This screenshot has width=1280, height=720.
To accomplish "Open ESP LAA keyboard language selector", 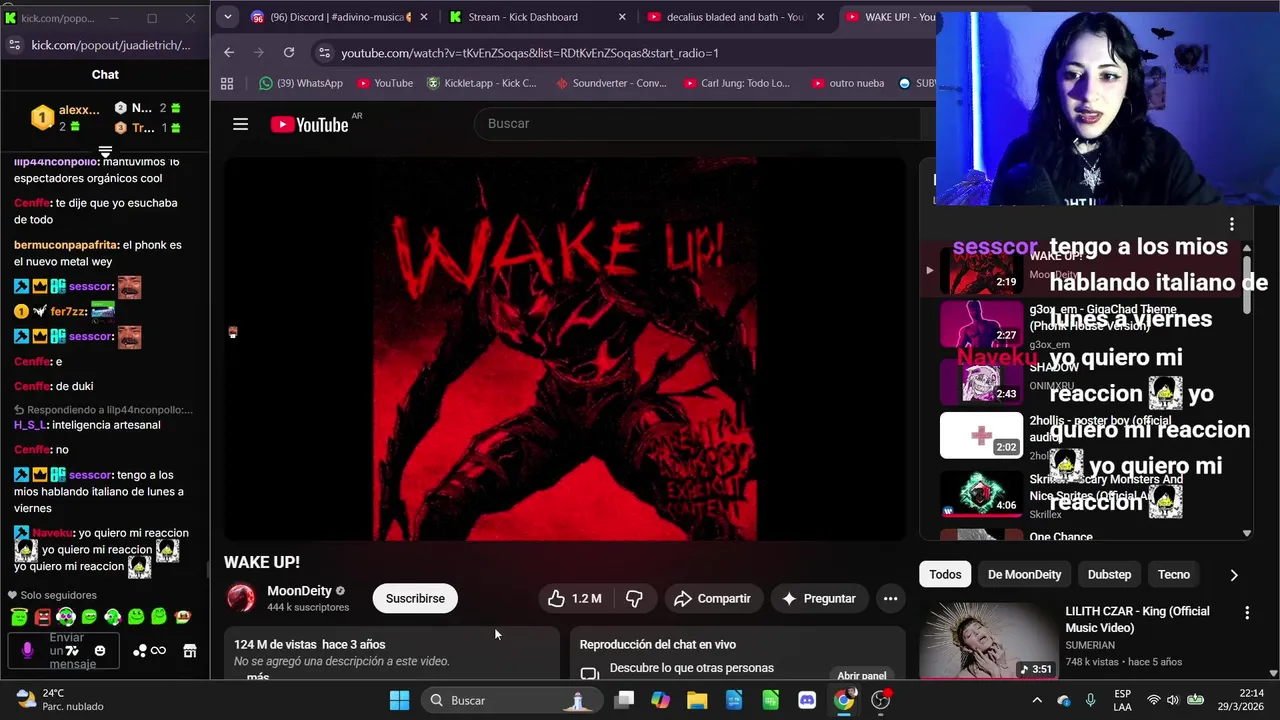I will pos(1123,700).
